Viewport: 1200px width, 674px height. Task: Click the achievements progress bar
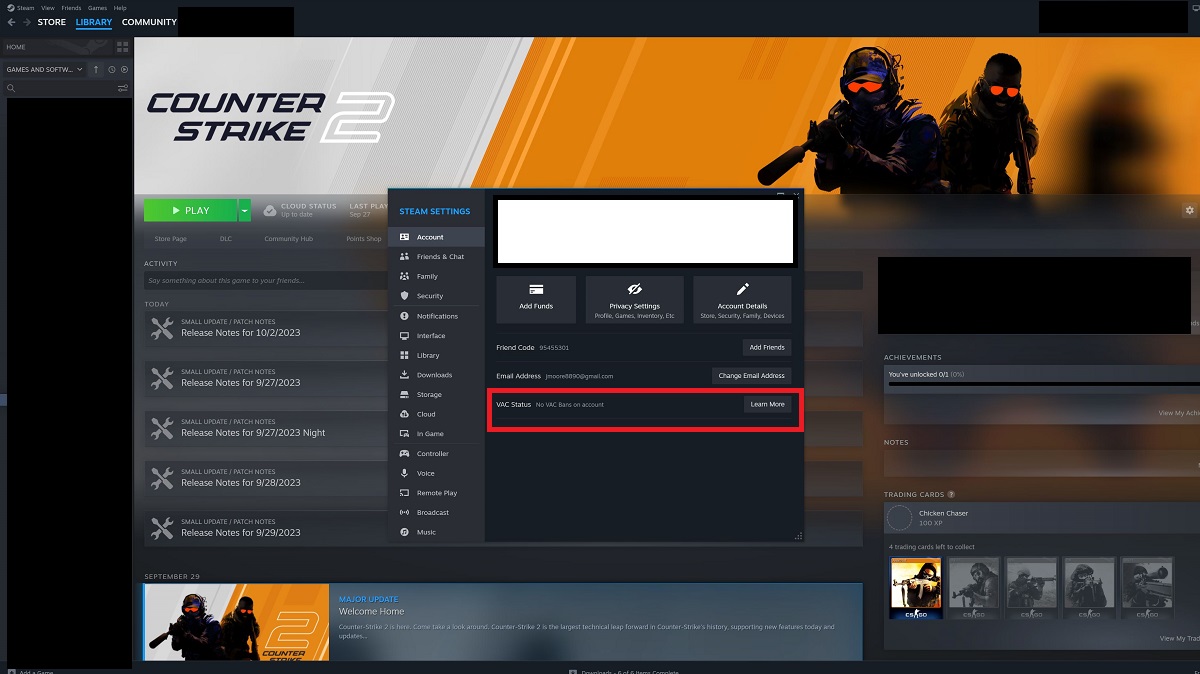(x=1040, y=382)
